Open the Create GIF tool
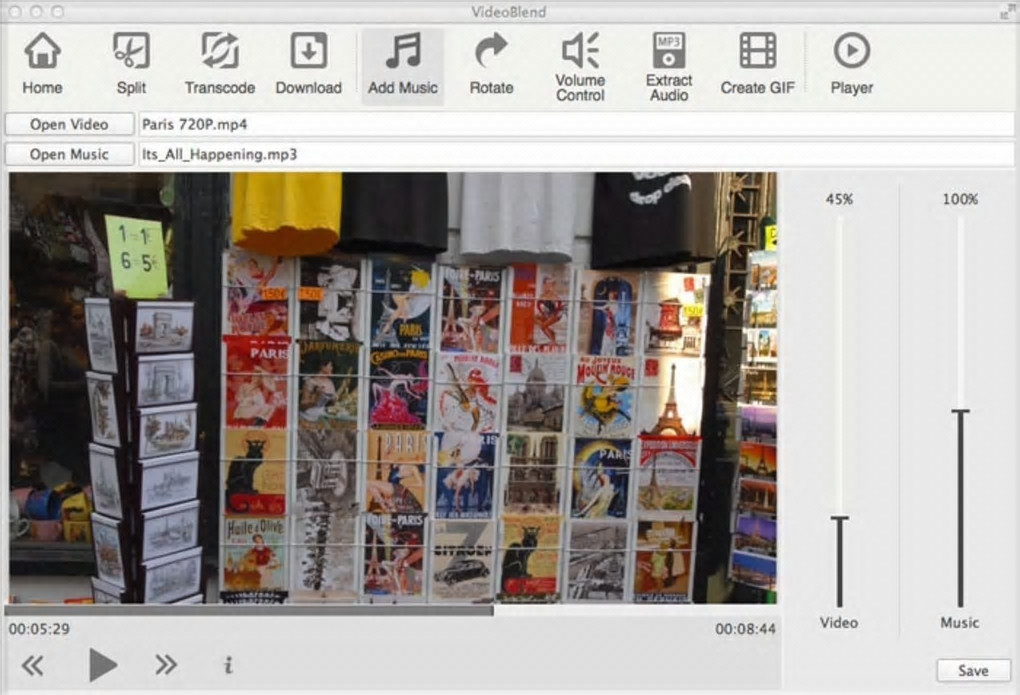Image resolution: width=1020 pixels, height=695 pixels. click(757, 63)
